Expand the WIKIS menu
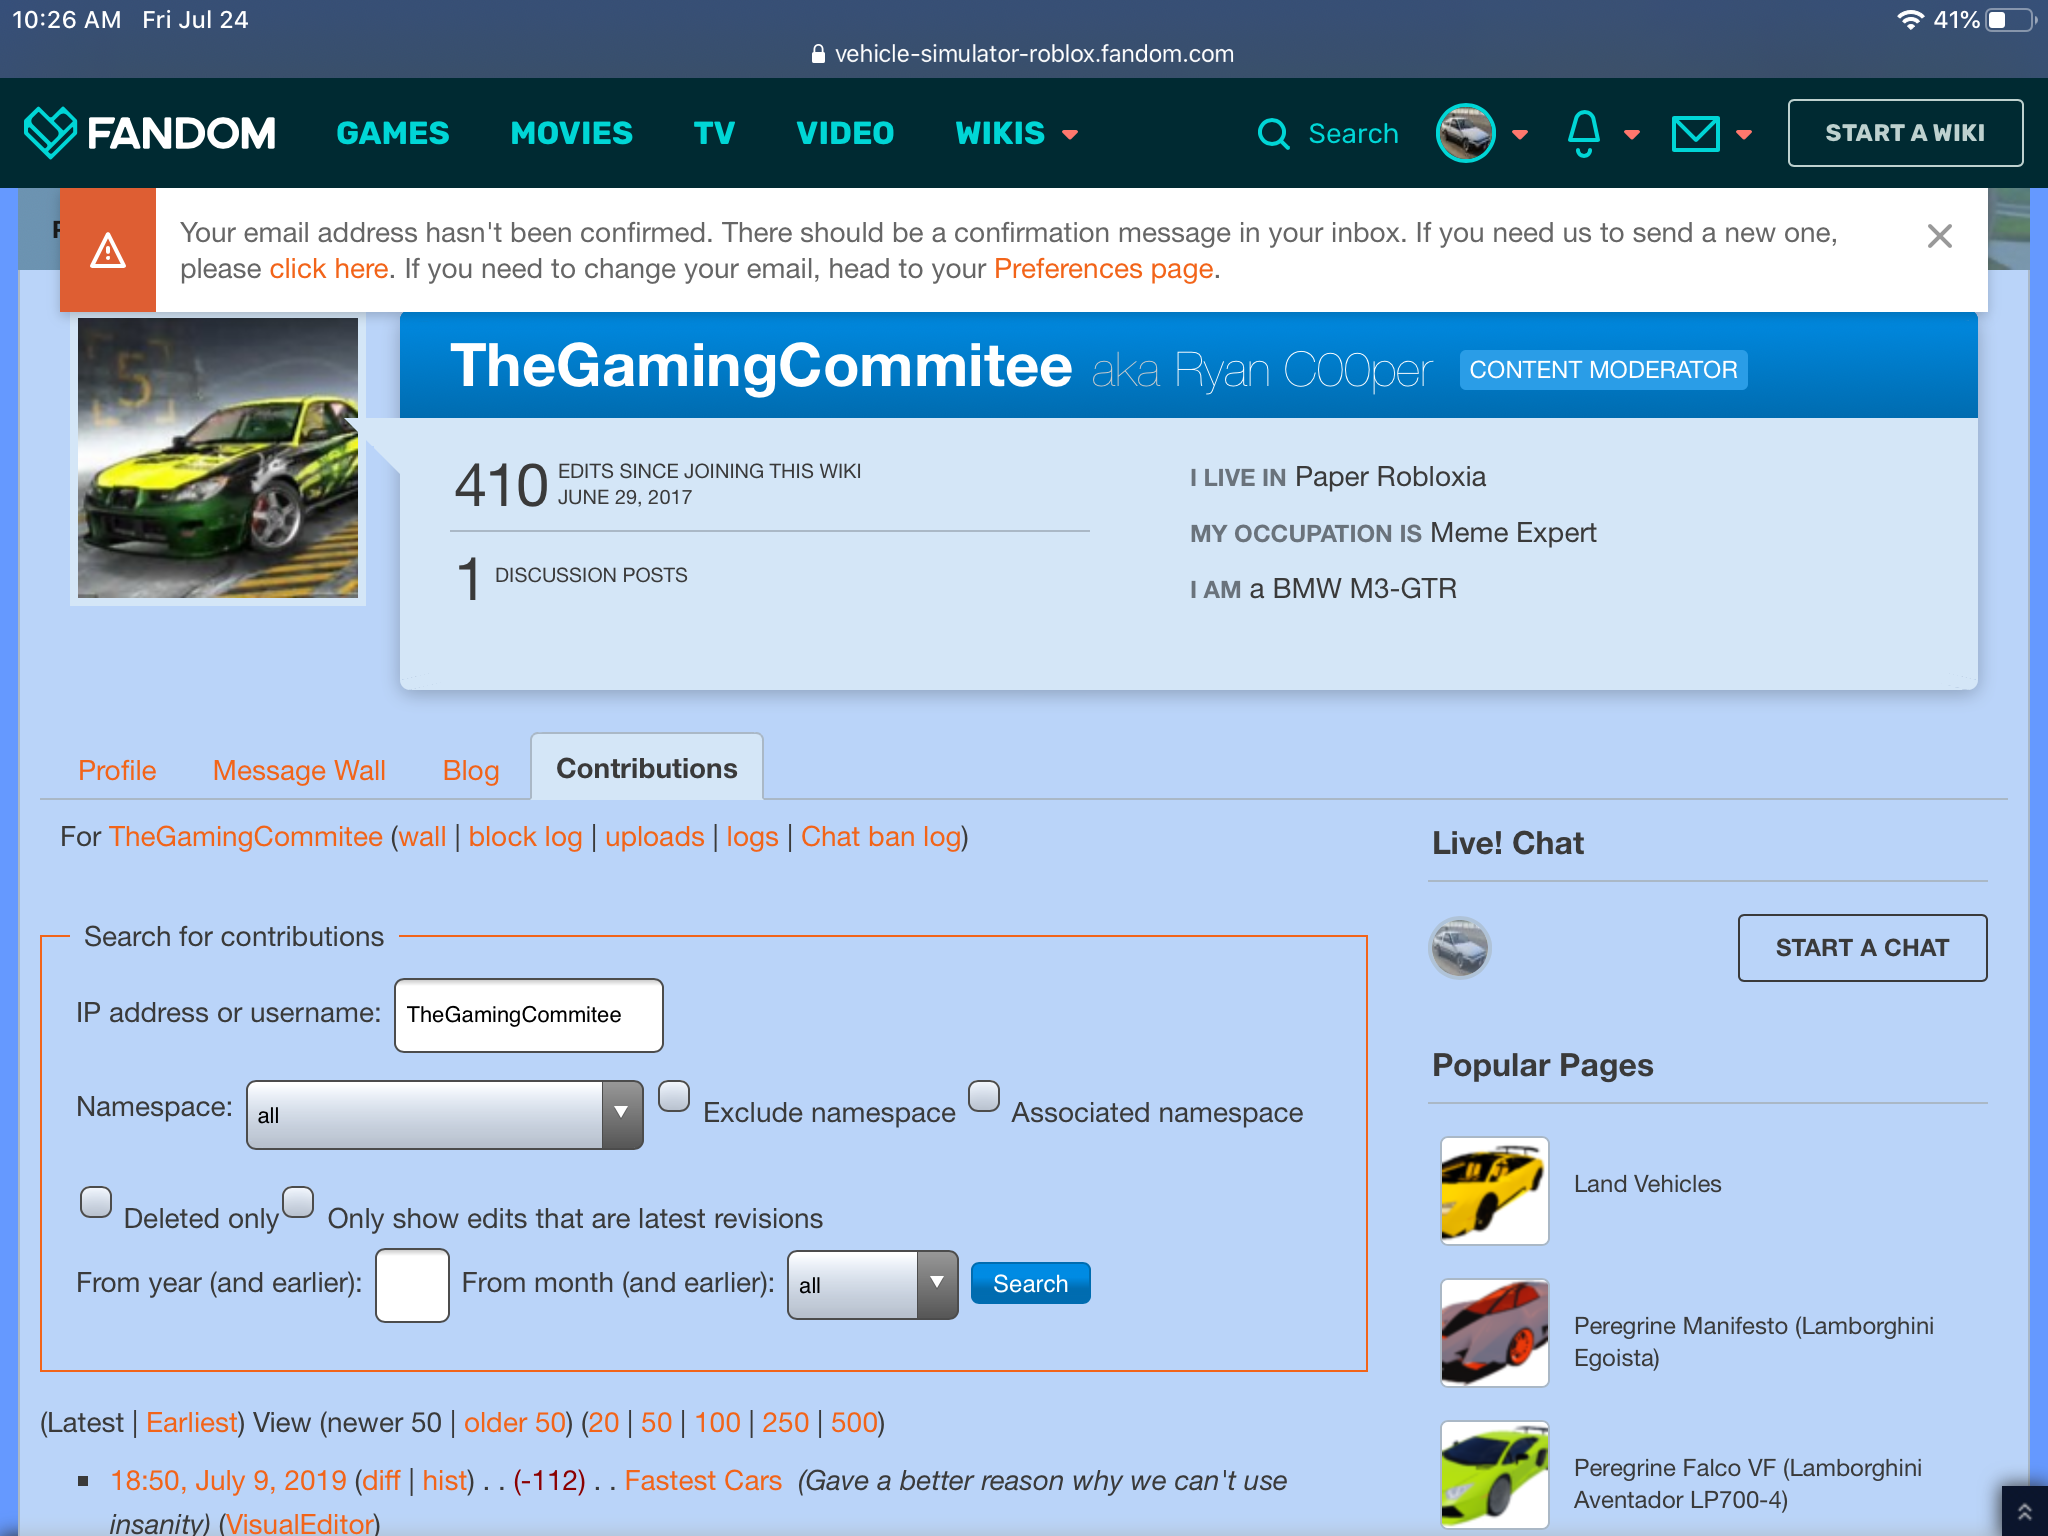Viewport: 2048px width, 1536px height. tap(1016, 133)
